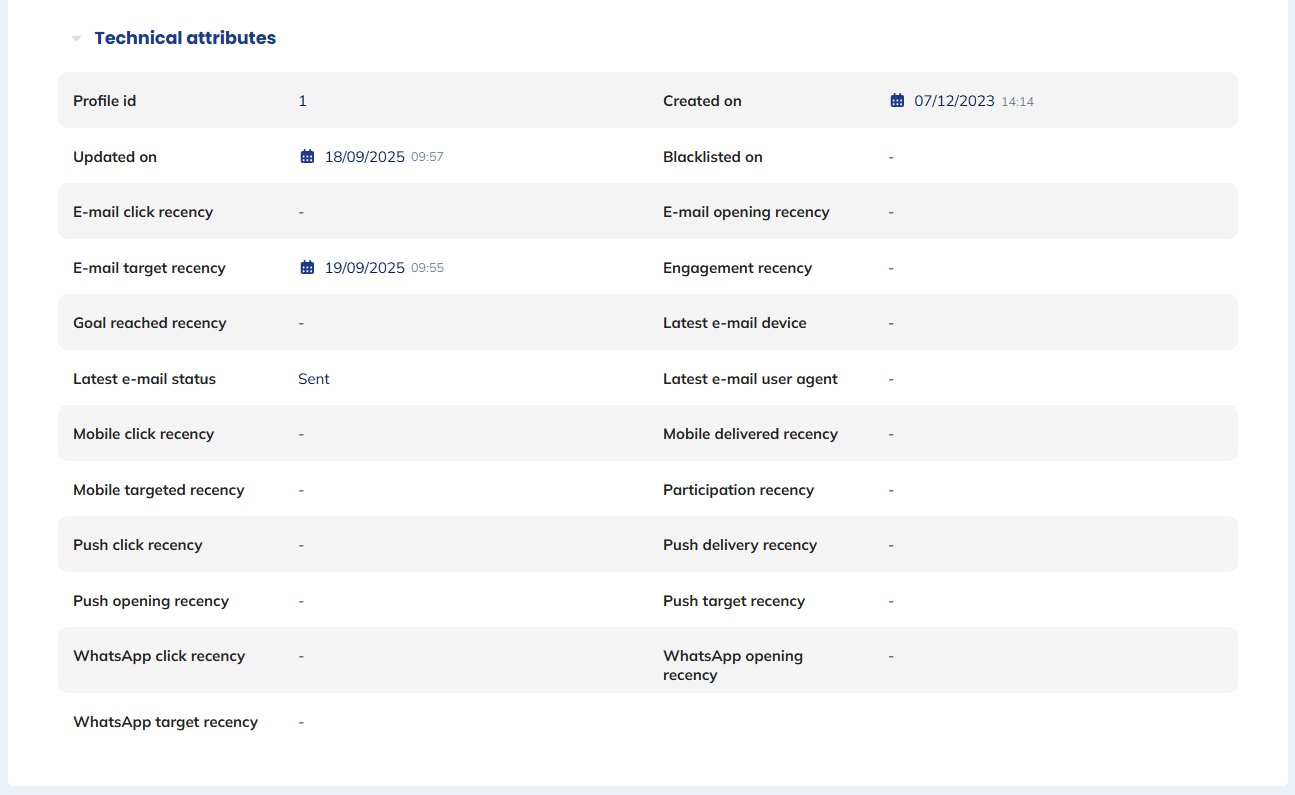Select the Latest e-mail status value Sent
The image size is (1295, 795).
pos(313,378)
